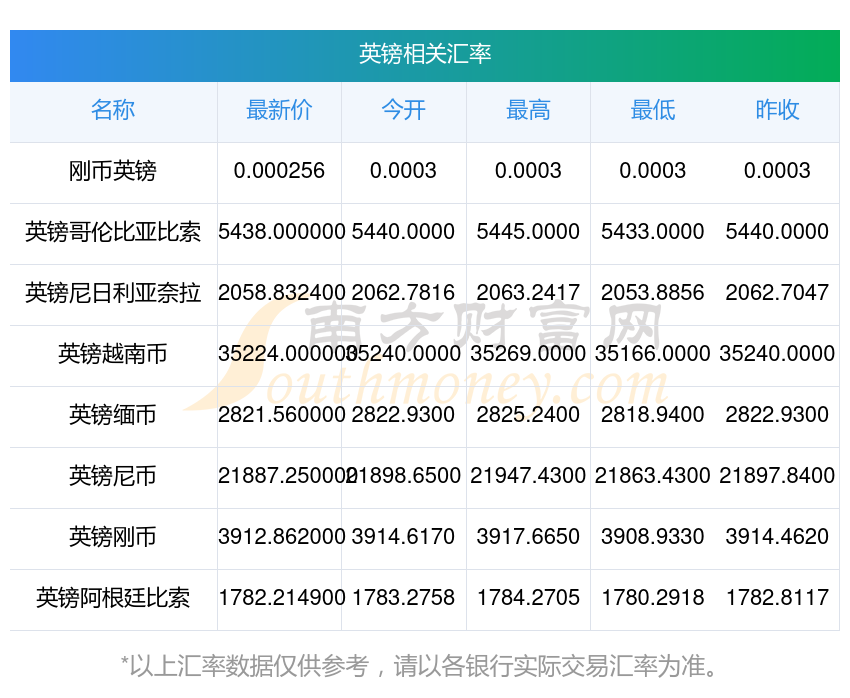
Task: Click the previous close 2062.7047
Action: click(x=777, y=293)
